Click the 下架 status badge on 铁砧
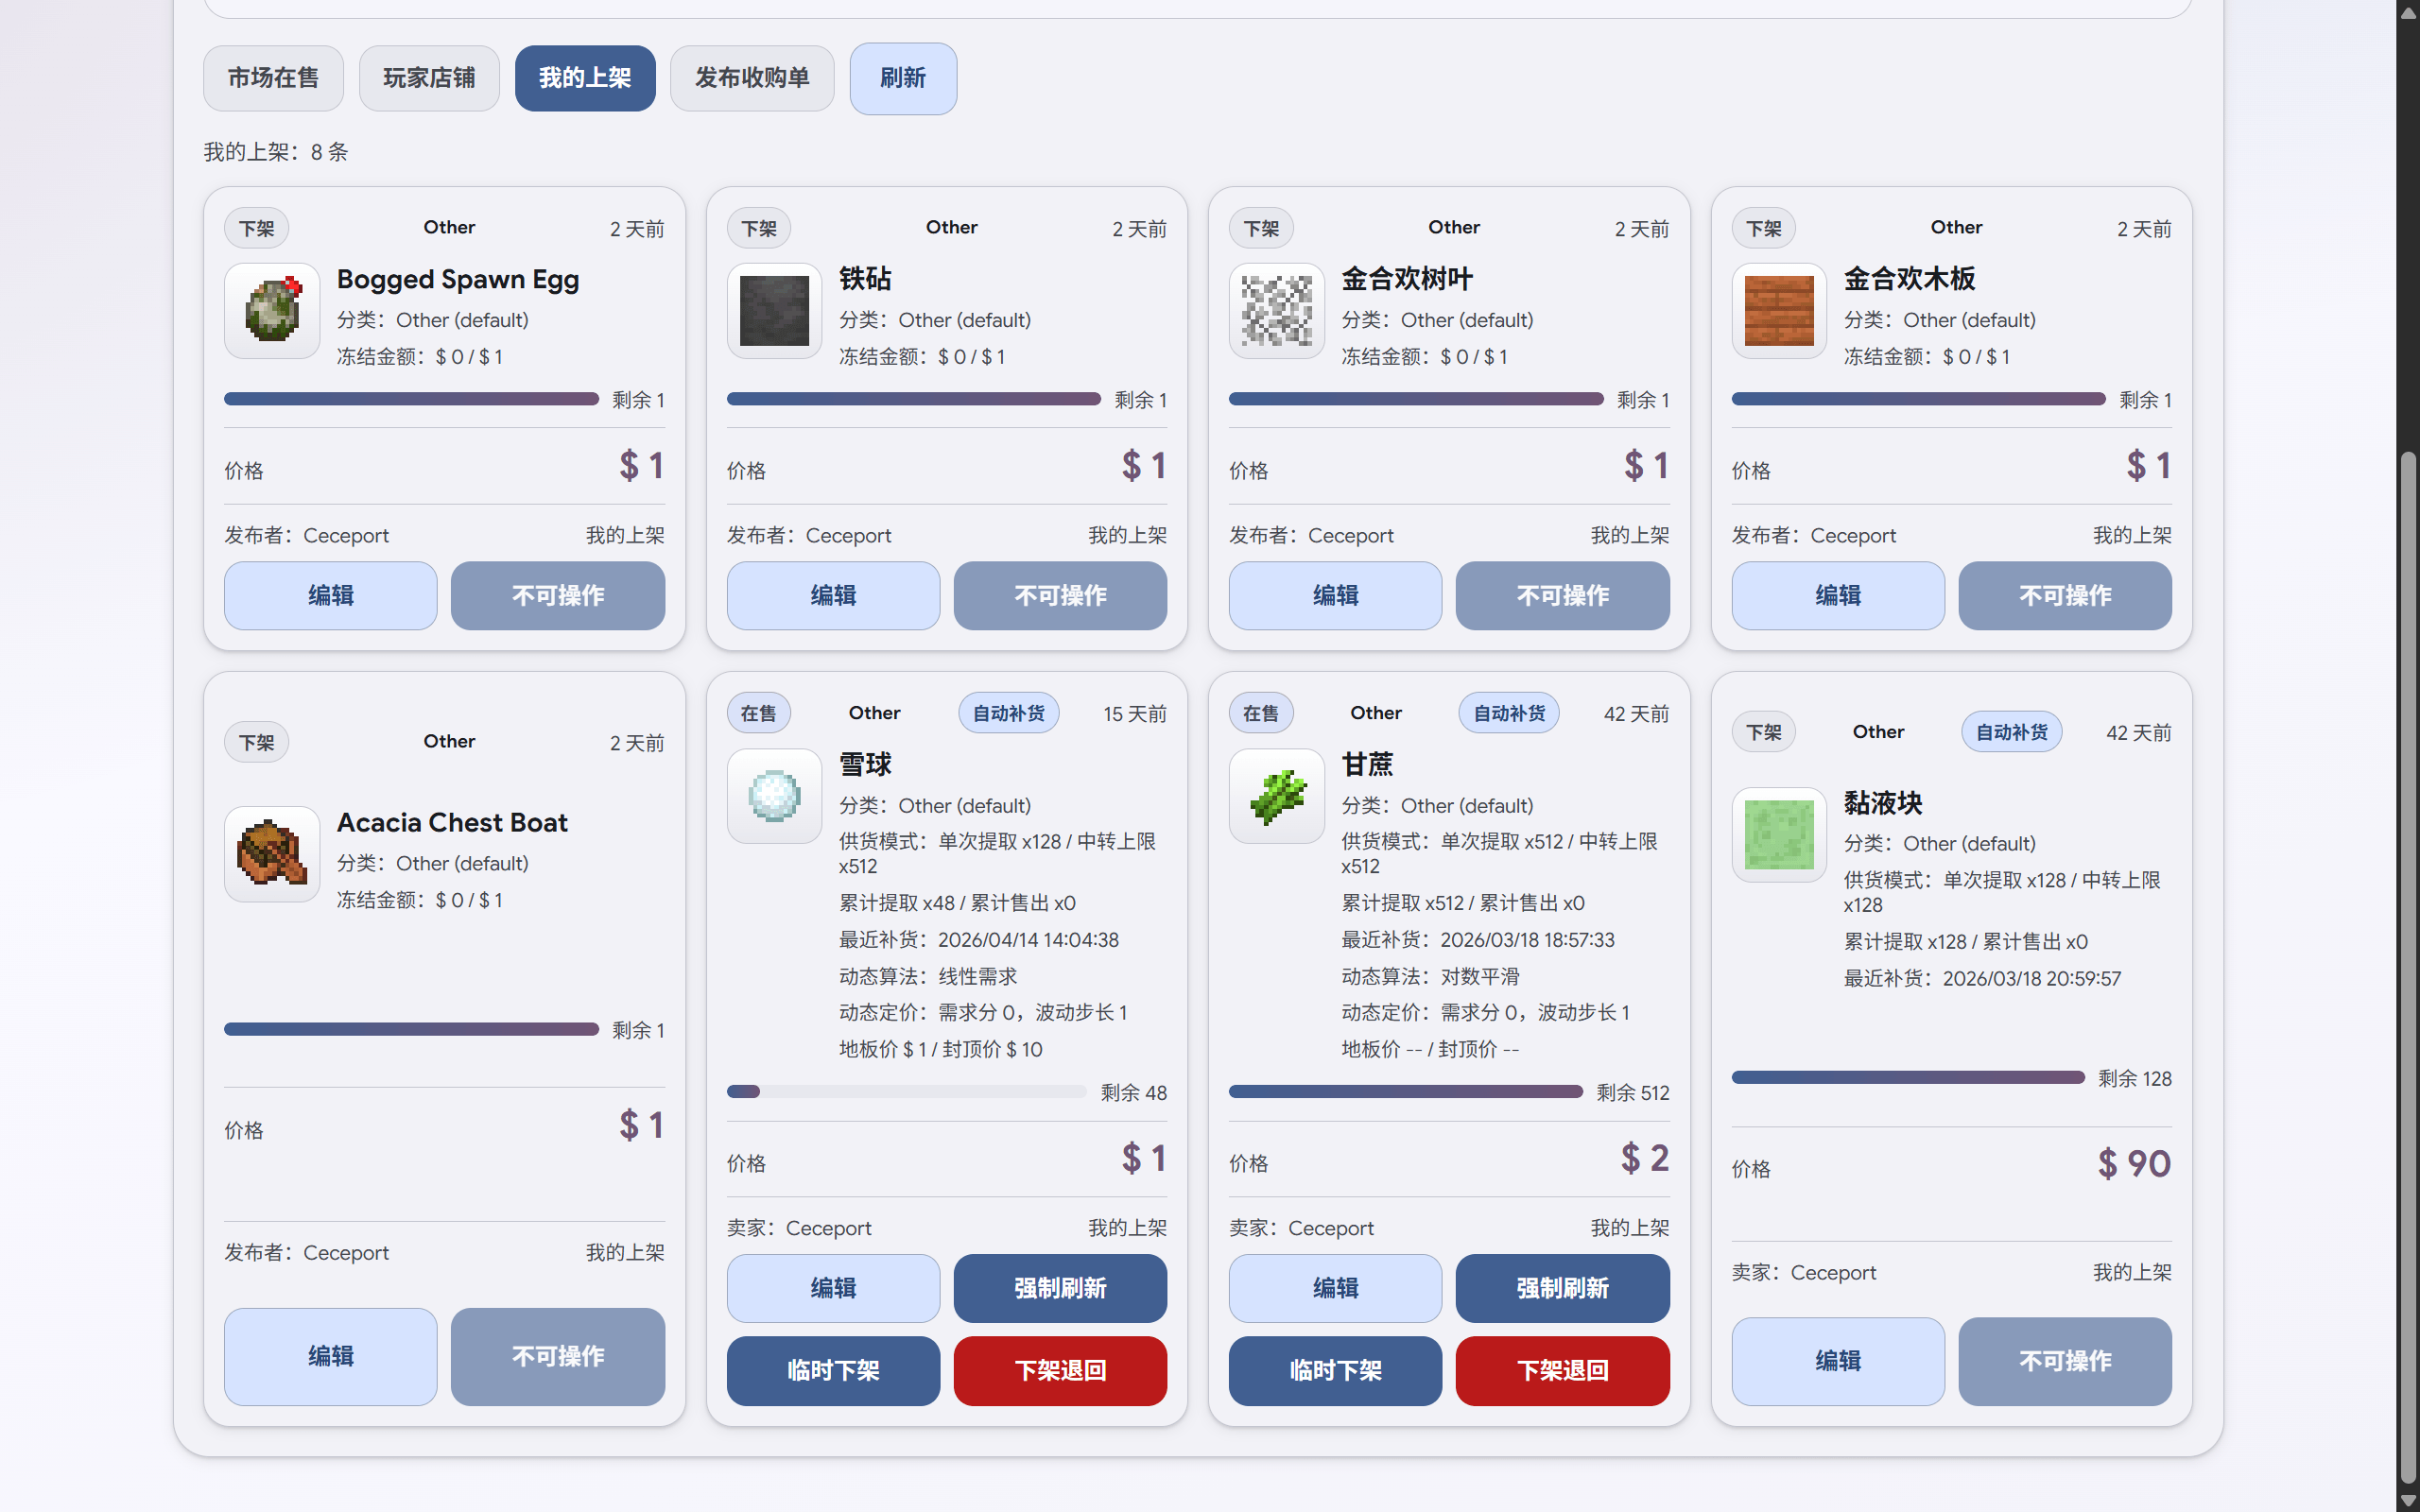 759,229
